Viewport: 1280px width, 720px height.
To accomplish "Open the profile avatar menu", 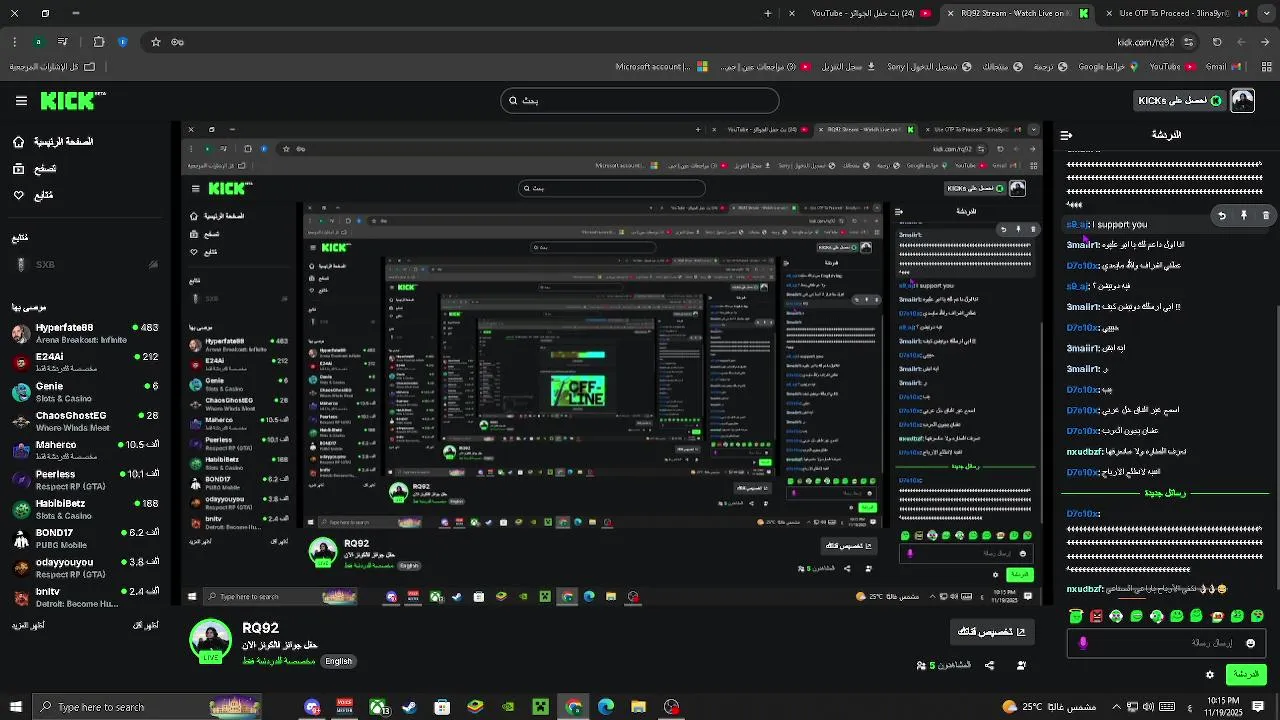I will point(1242,100).
